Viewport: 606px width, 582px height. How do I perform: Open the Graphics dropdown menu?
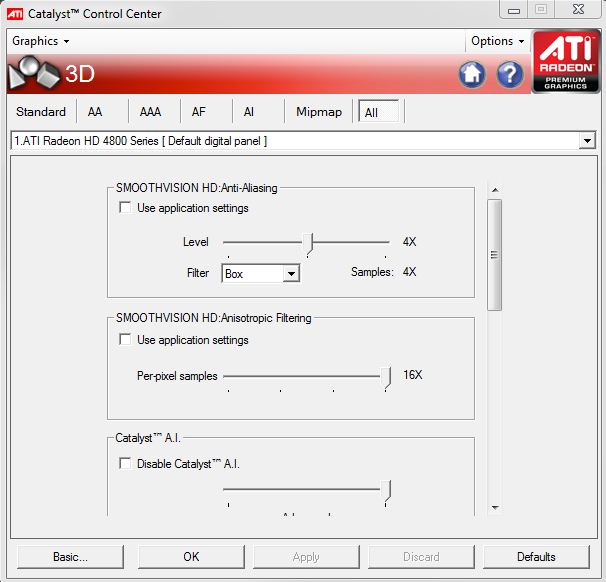(41, 41)
